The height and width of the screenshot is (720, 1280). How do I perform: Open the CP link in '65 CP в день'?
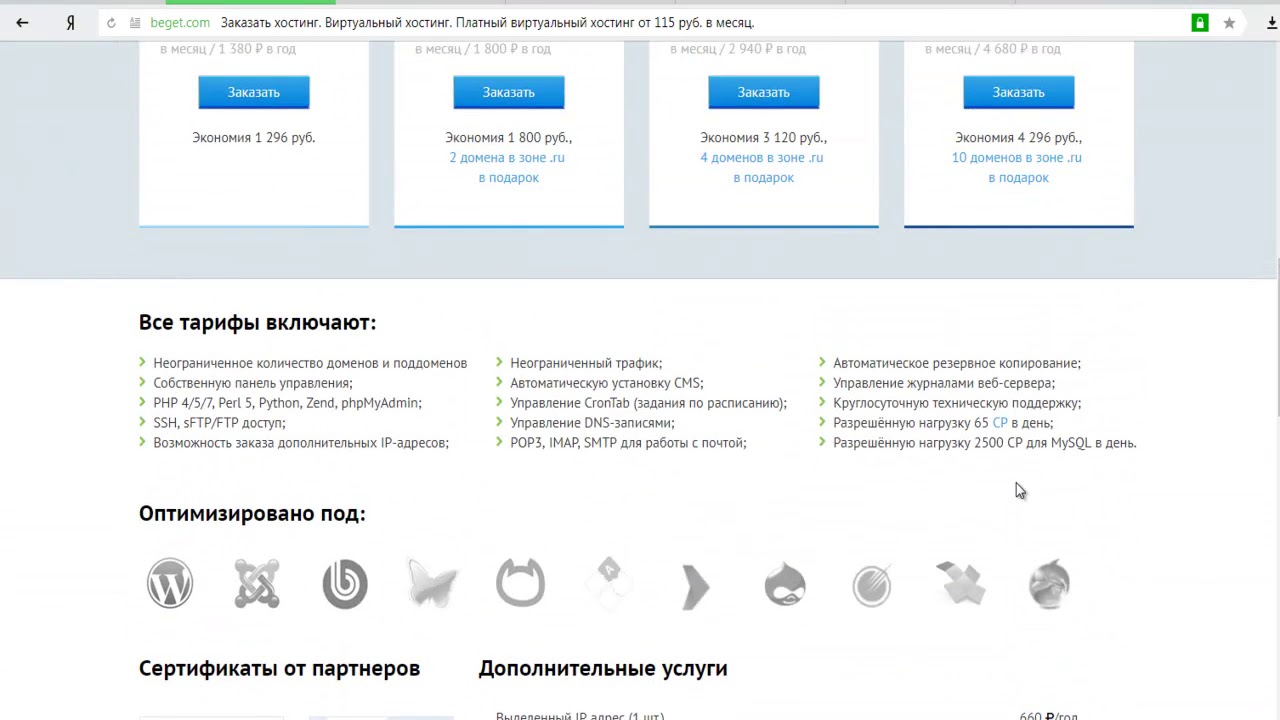(1000, 423)
